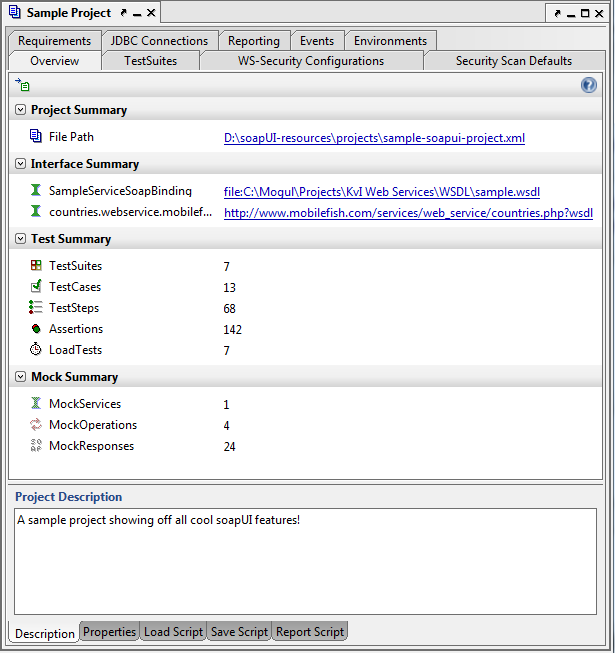
Task: Click the MockServices count value 1
Action: [226, 405]
